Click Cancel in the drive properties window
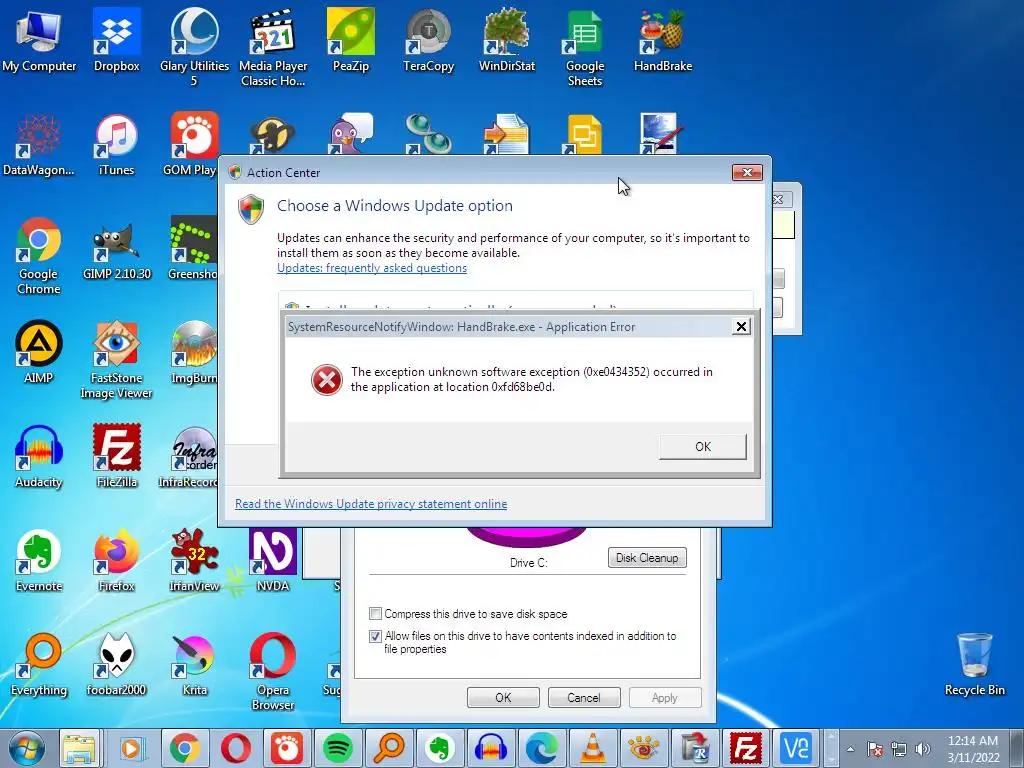The image size is (1024, 768). point(584,697)
